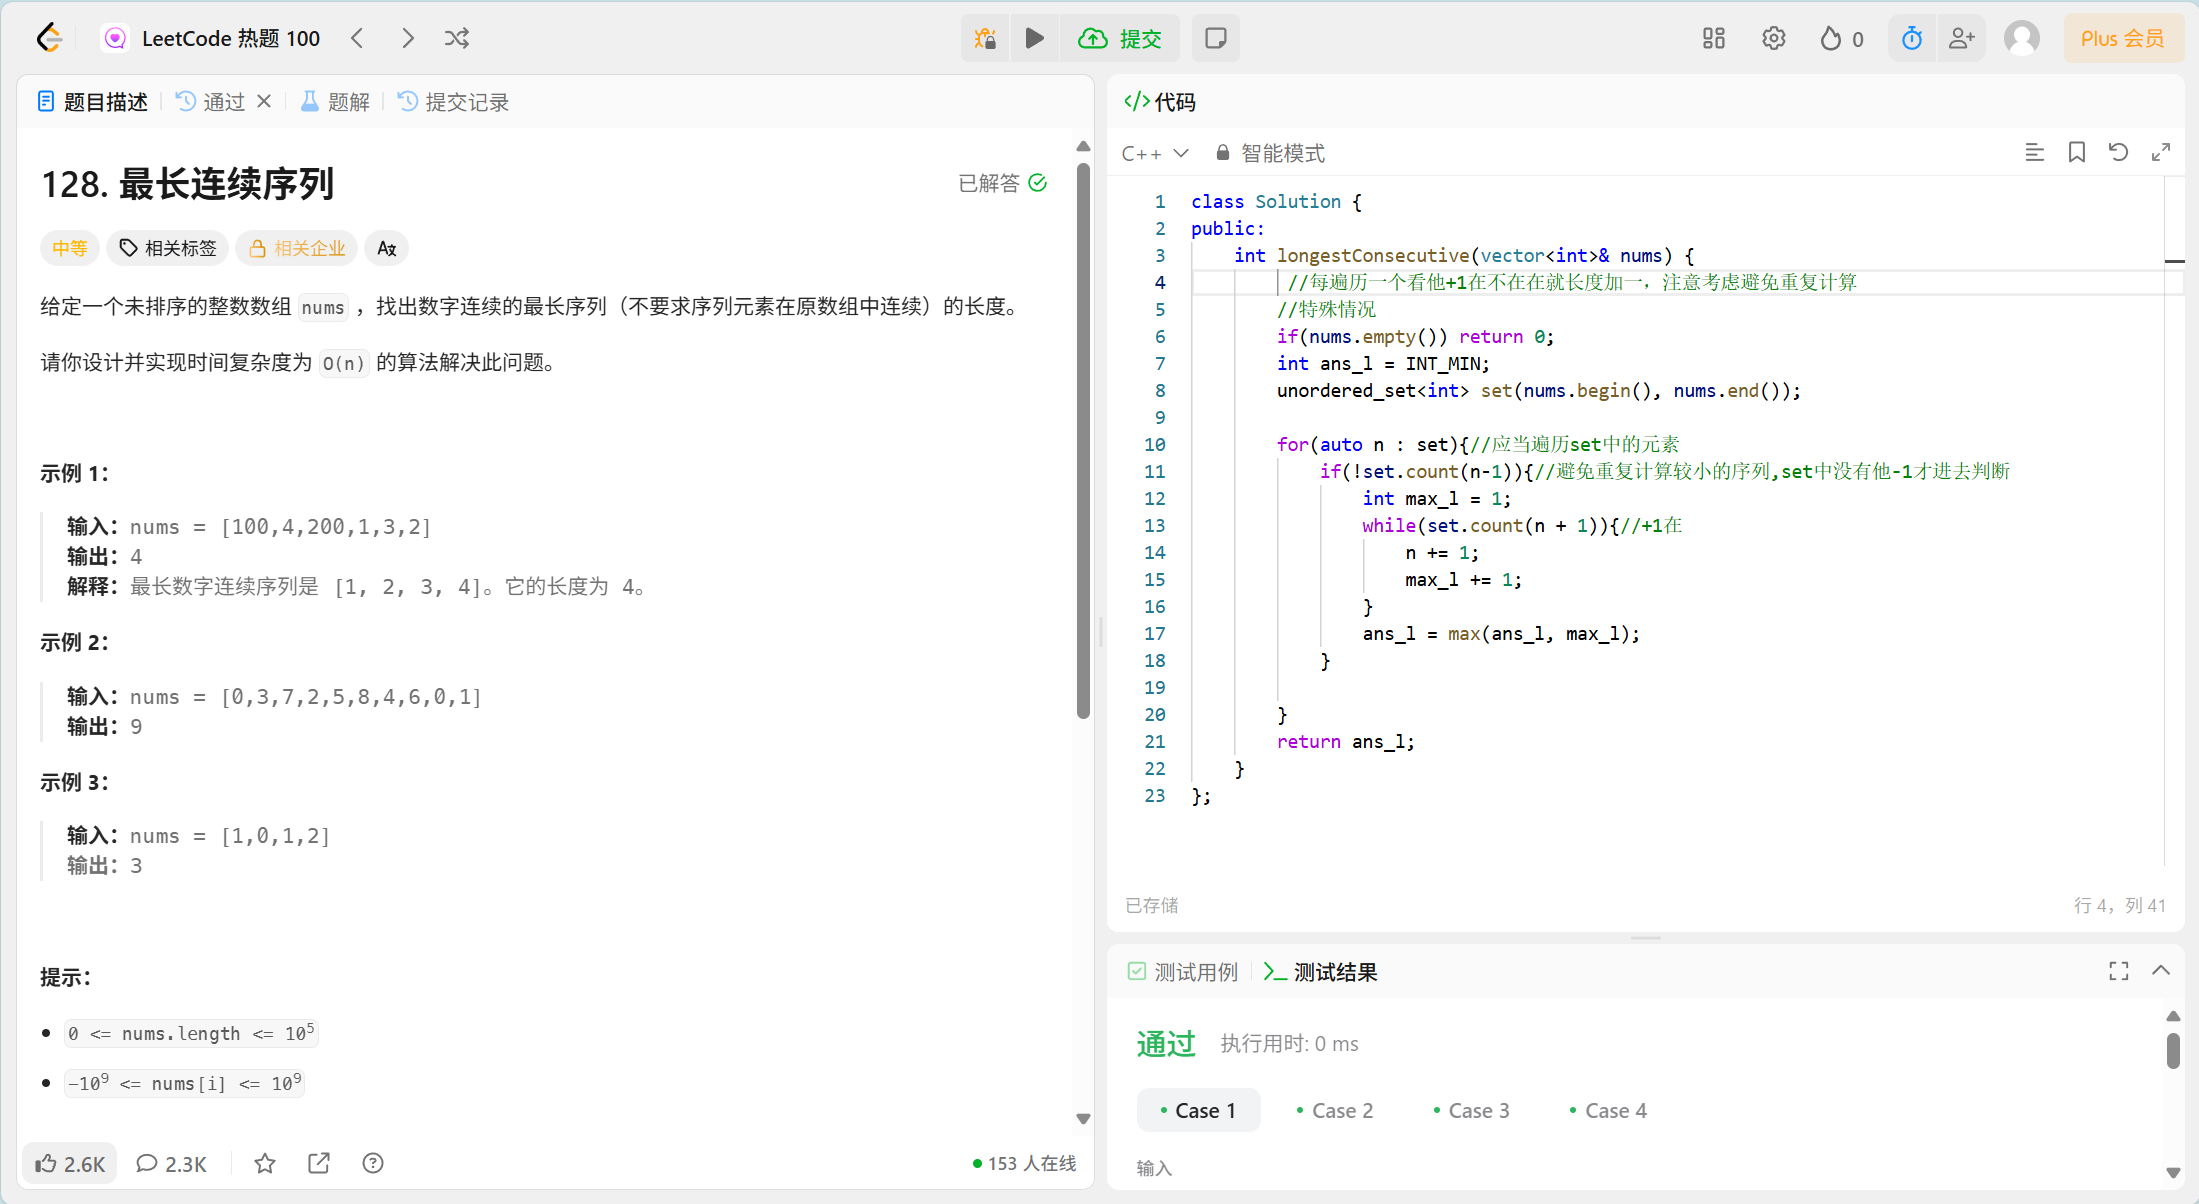The image size is (2199, 1204).
Task: Select Case 2 result
Action: (x=1335, y=1110)
